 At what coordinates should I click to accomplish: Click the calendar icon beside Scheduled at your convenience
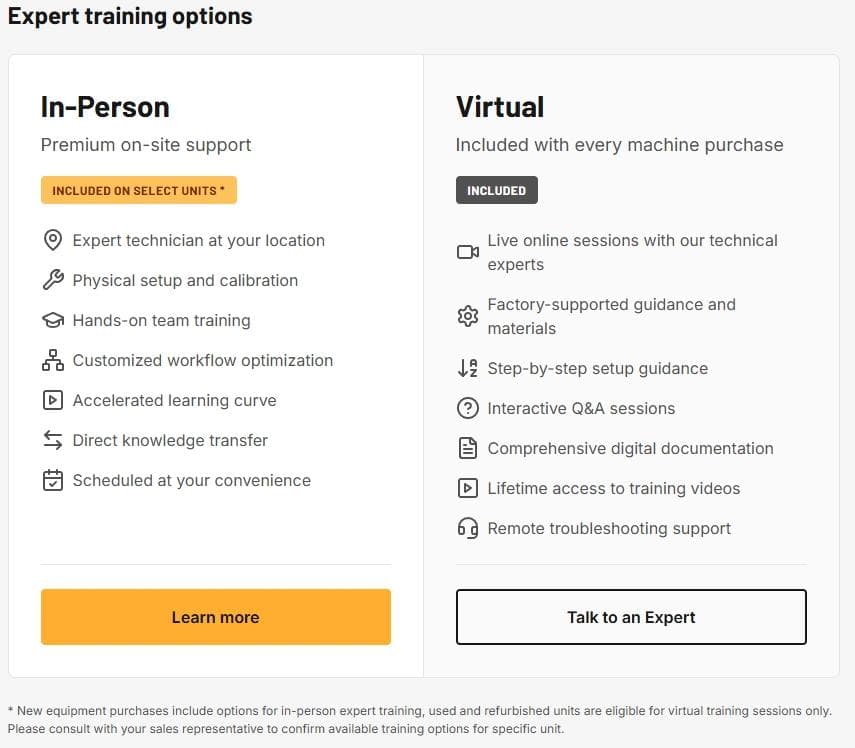click(x=52, y=481)
